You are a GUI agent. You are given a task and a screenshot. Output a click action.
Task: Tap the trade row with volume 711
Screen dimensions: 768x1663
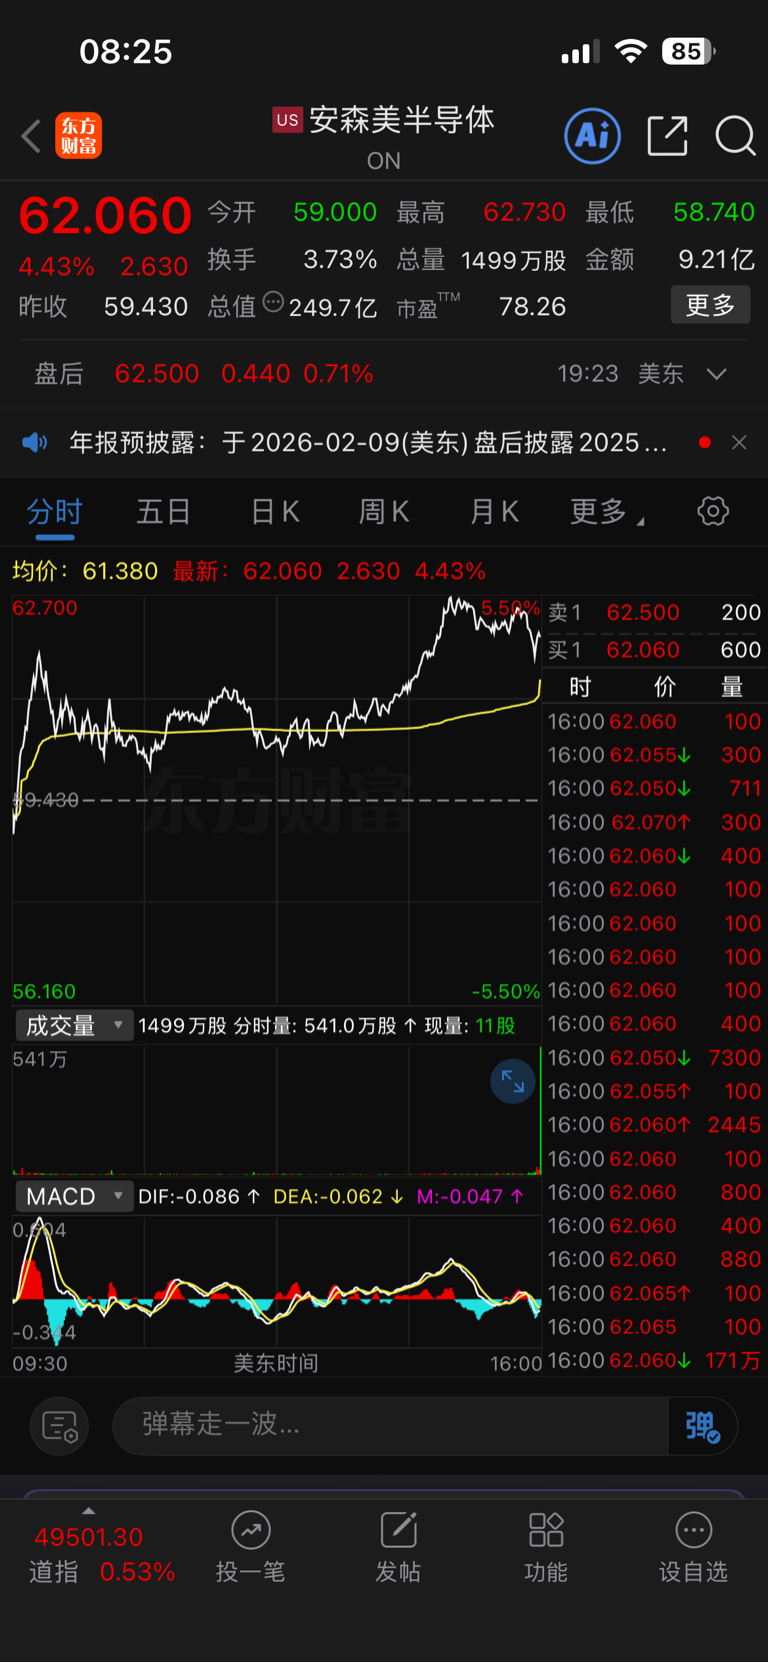655,789
